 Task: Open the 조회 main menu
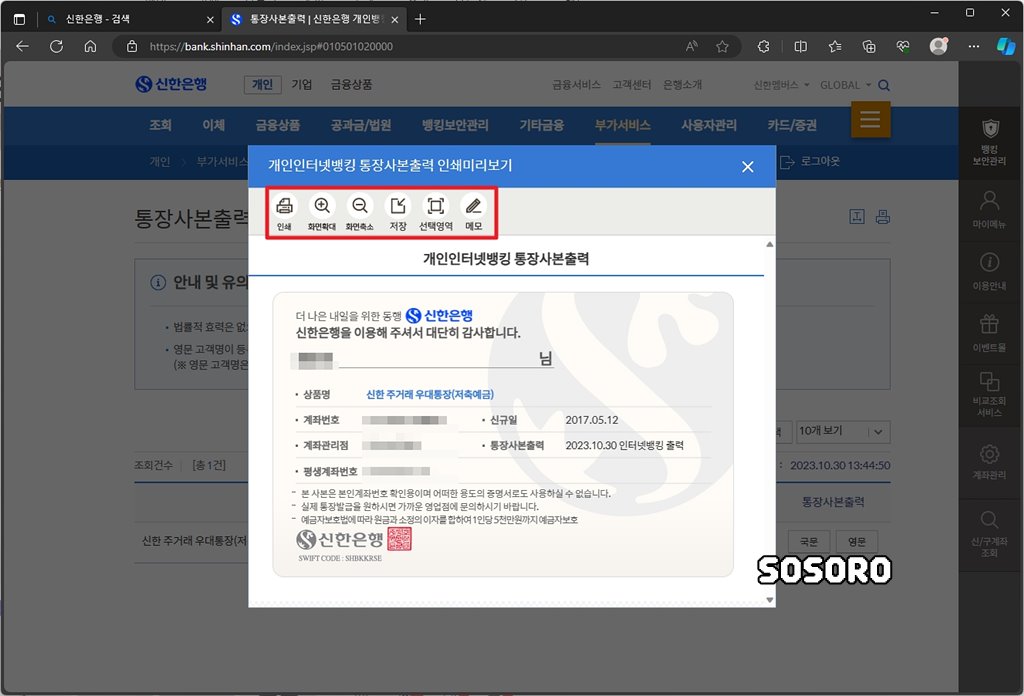coord(161,125)
